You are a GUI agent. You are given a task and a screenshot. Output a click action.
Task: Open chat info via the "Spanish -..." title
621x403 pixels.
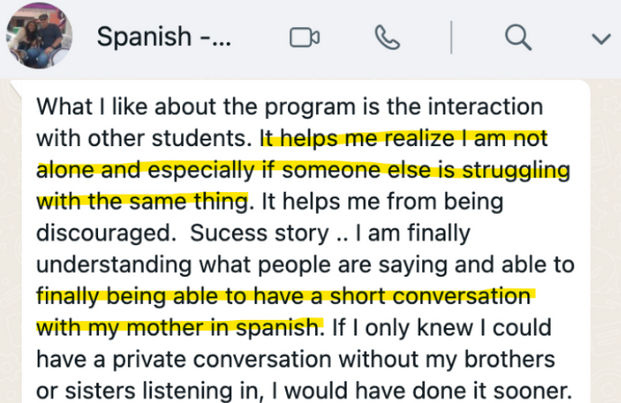pyautogui.click(x=164, y=36)
